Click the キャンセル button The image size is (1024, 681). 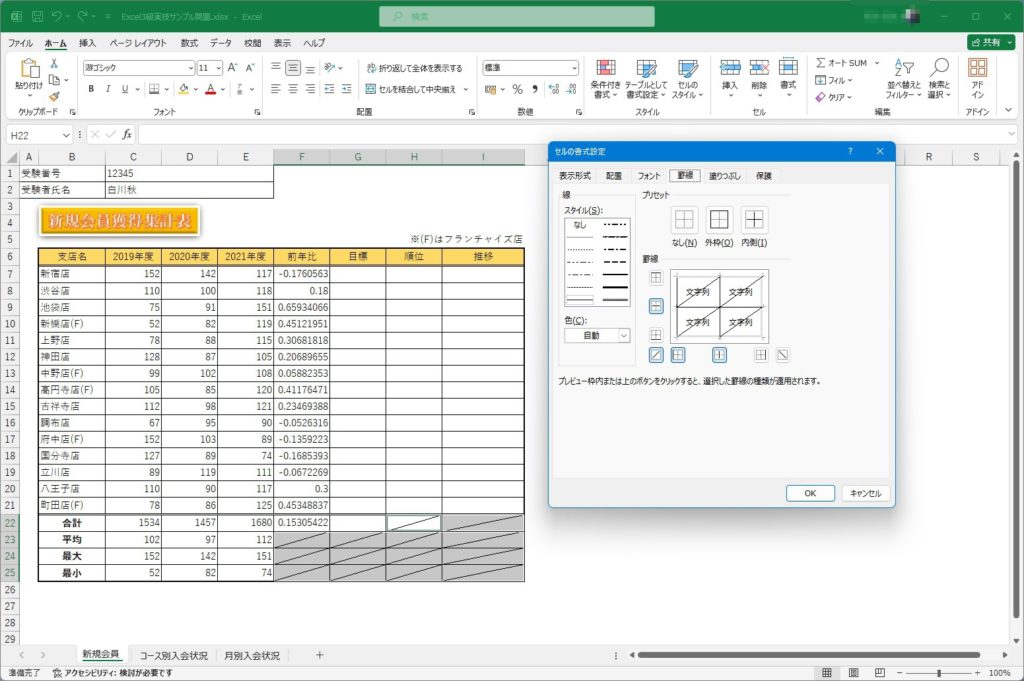click(x=865, y=493)
